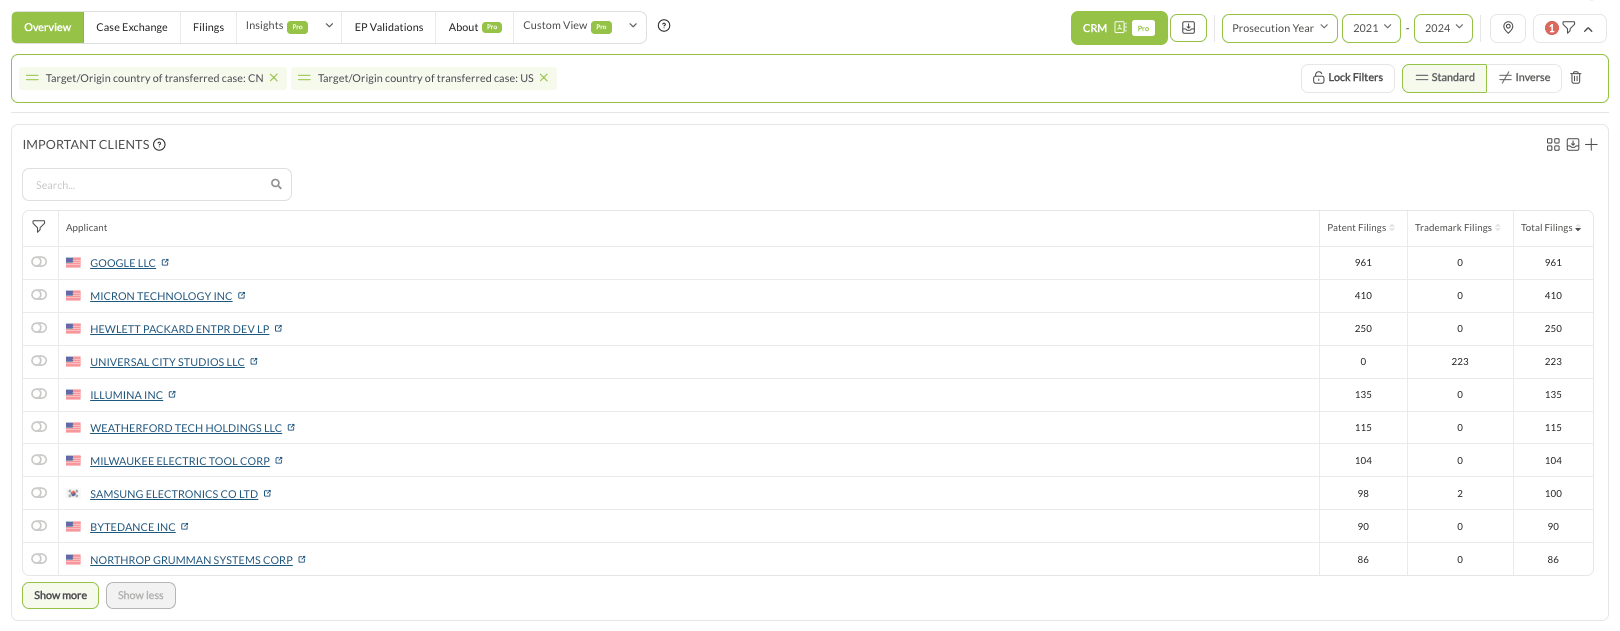Toggle the switch for NORTHROP GRUMMAN row
1620x631 pixels.
coord(39,559)
